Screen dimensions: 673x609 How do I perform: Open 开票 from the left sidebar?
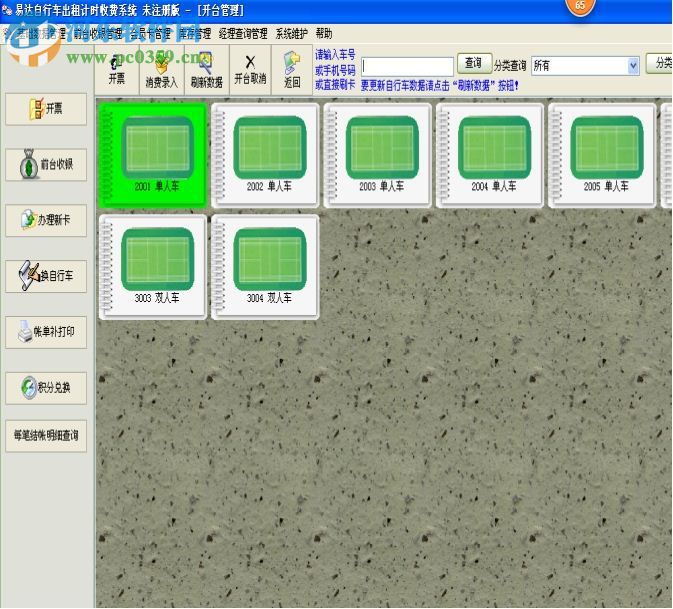click(46, 109)
